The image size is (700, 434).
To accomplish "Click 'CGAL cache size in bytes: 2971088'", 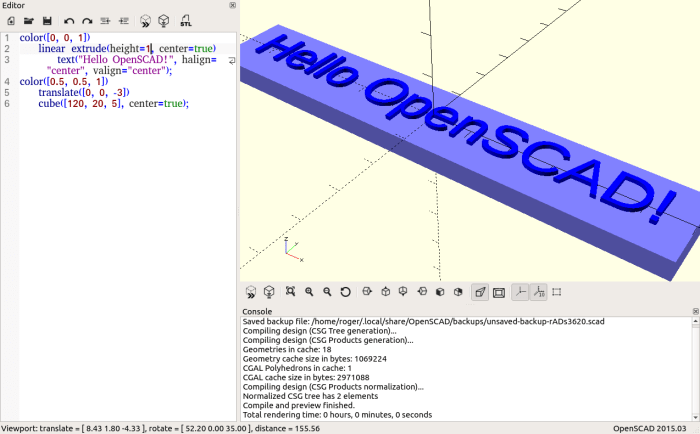I will (306, 378).
